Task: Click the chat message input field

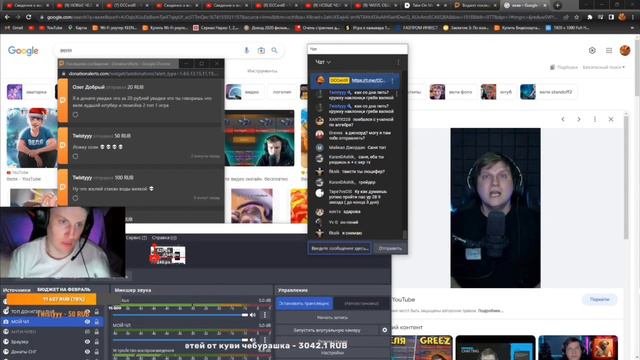Action: pyautogui.click(x=340, y=248)
